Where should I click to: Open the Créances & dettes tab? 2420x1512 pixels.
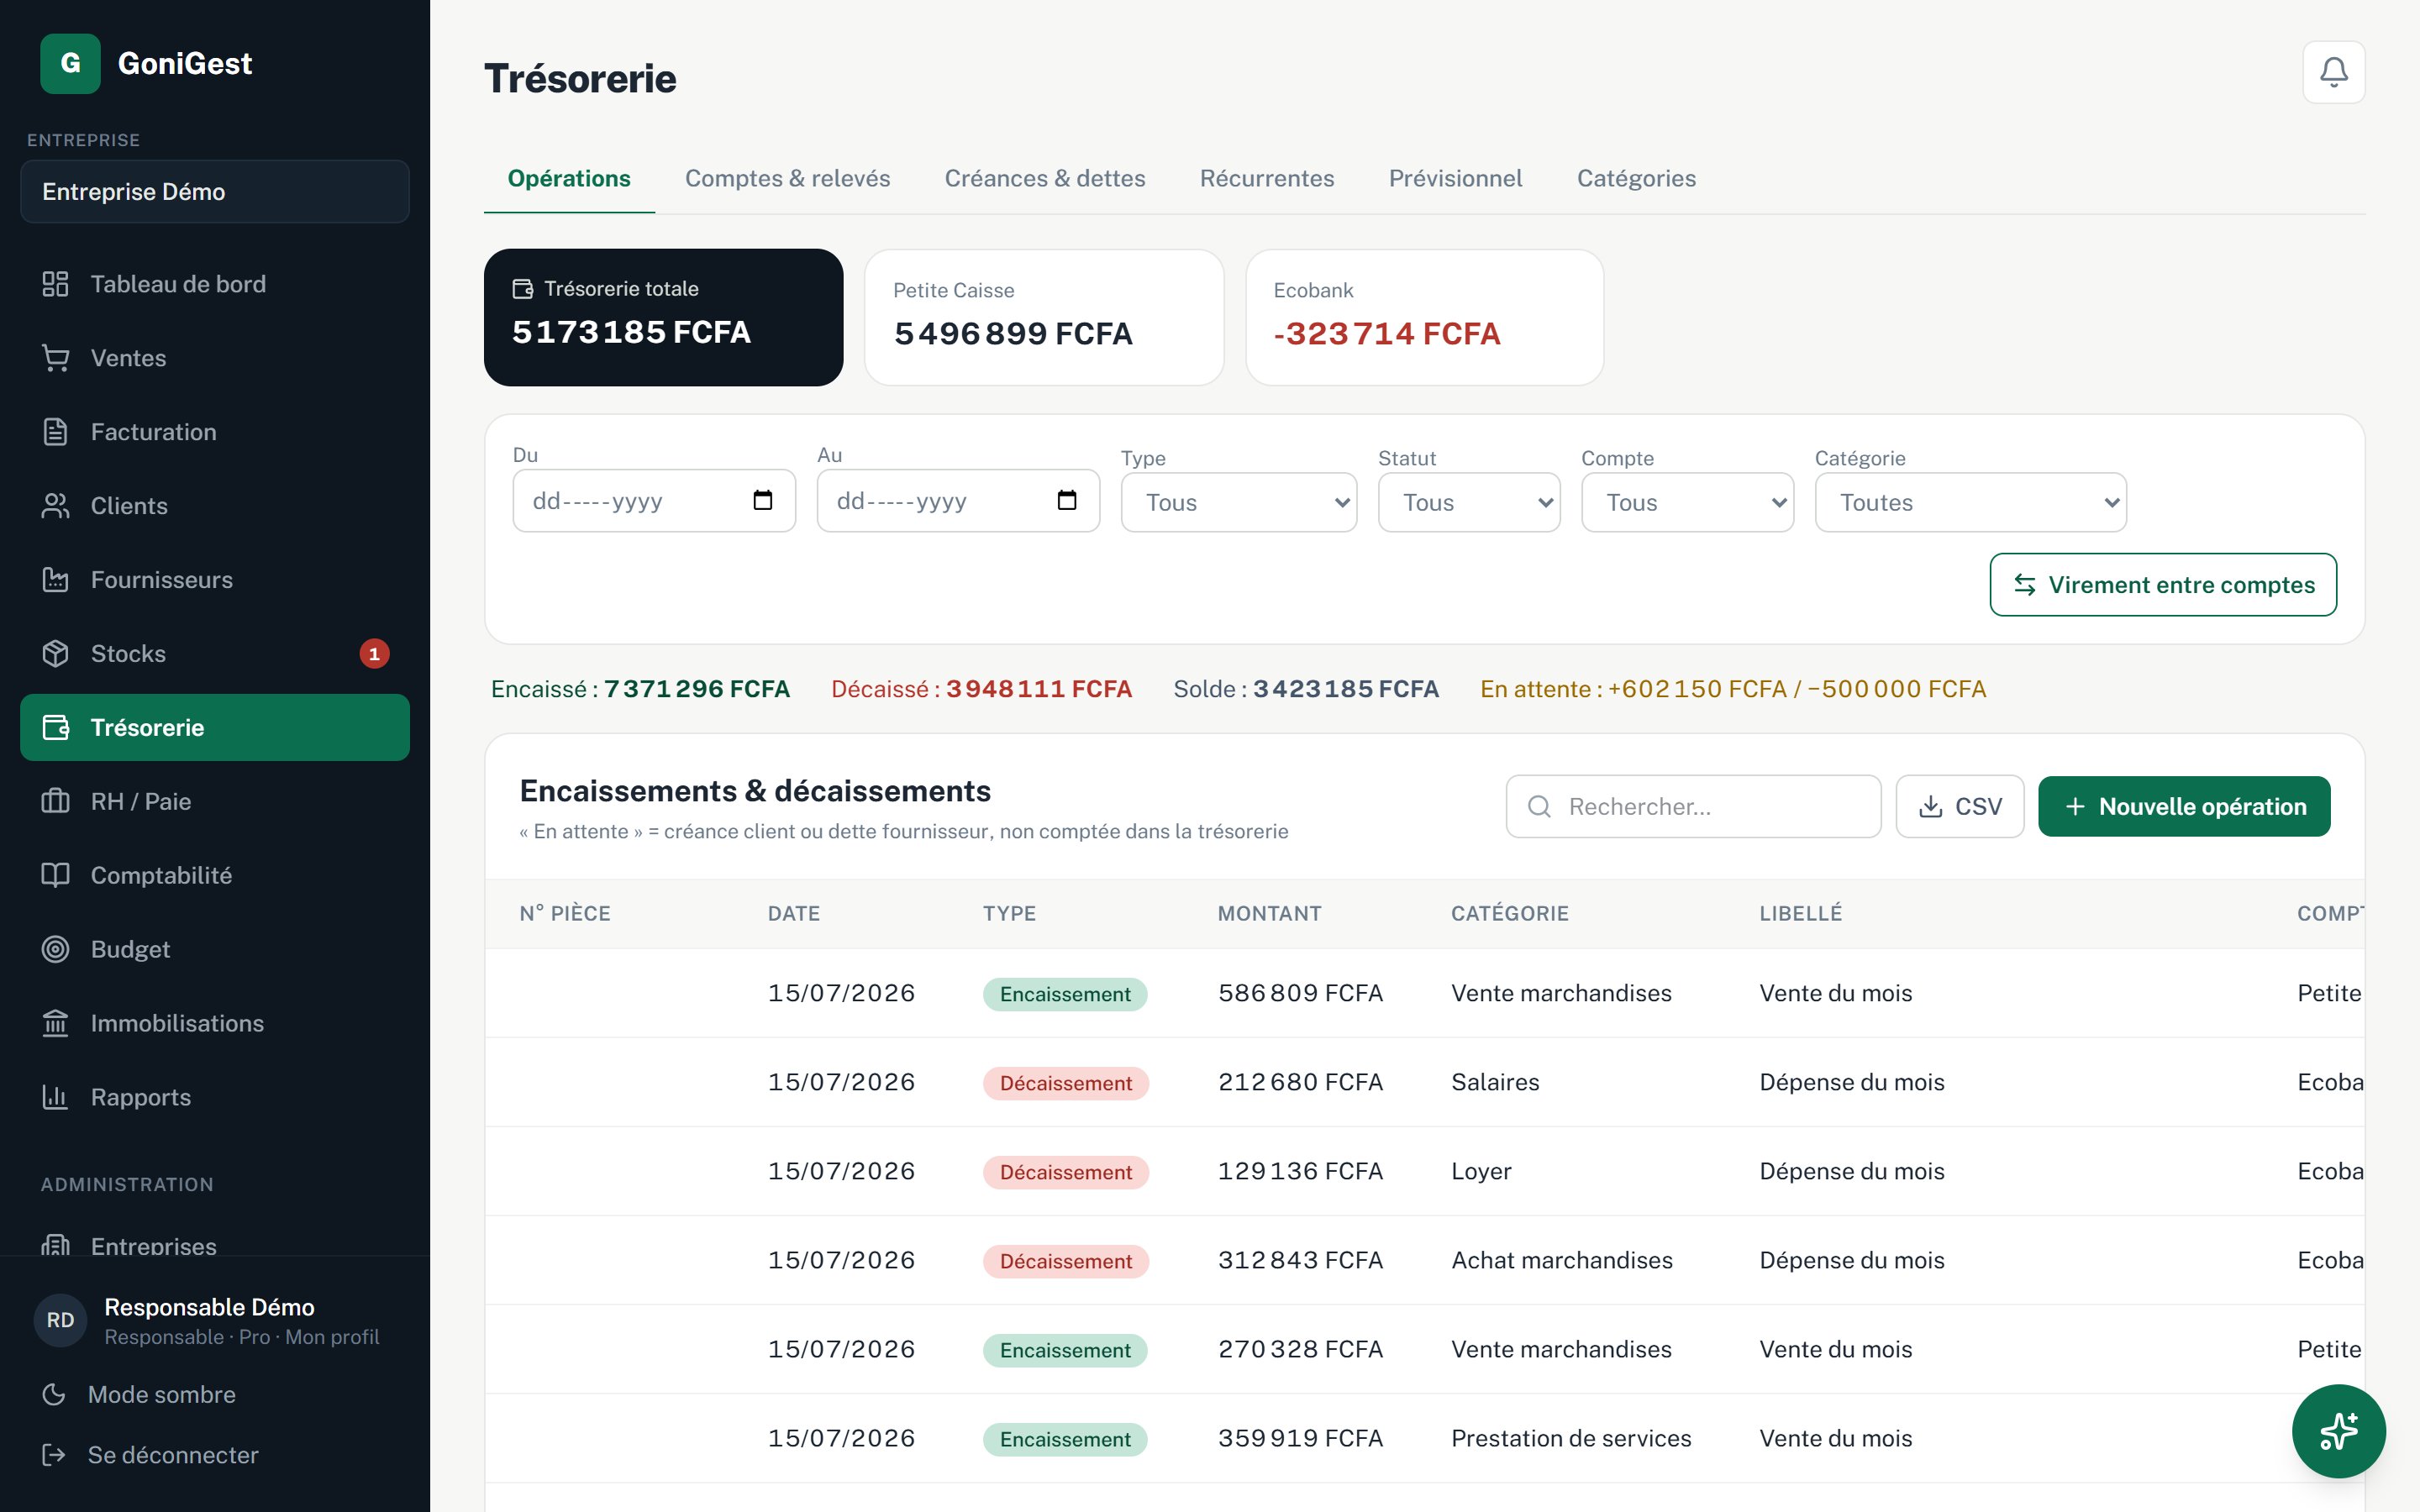click(1045, 179)
